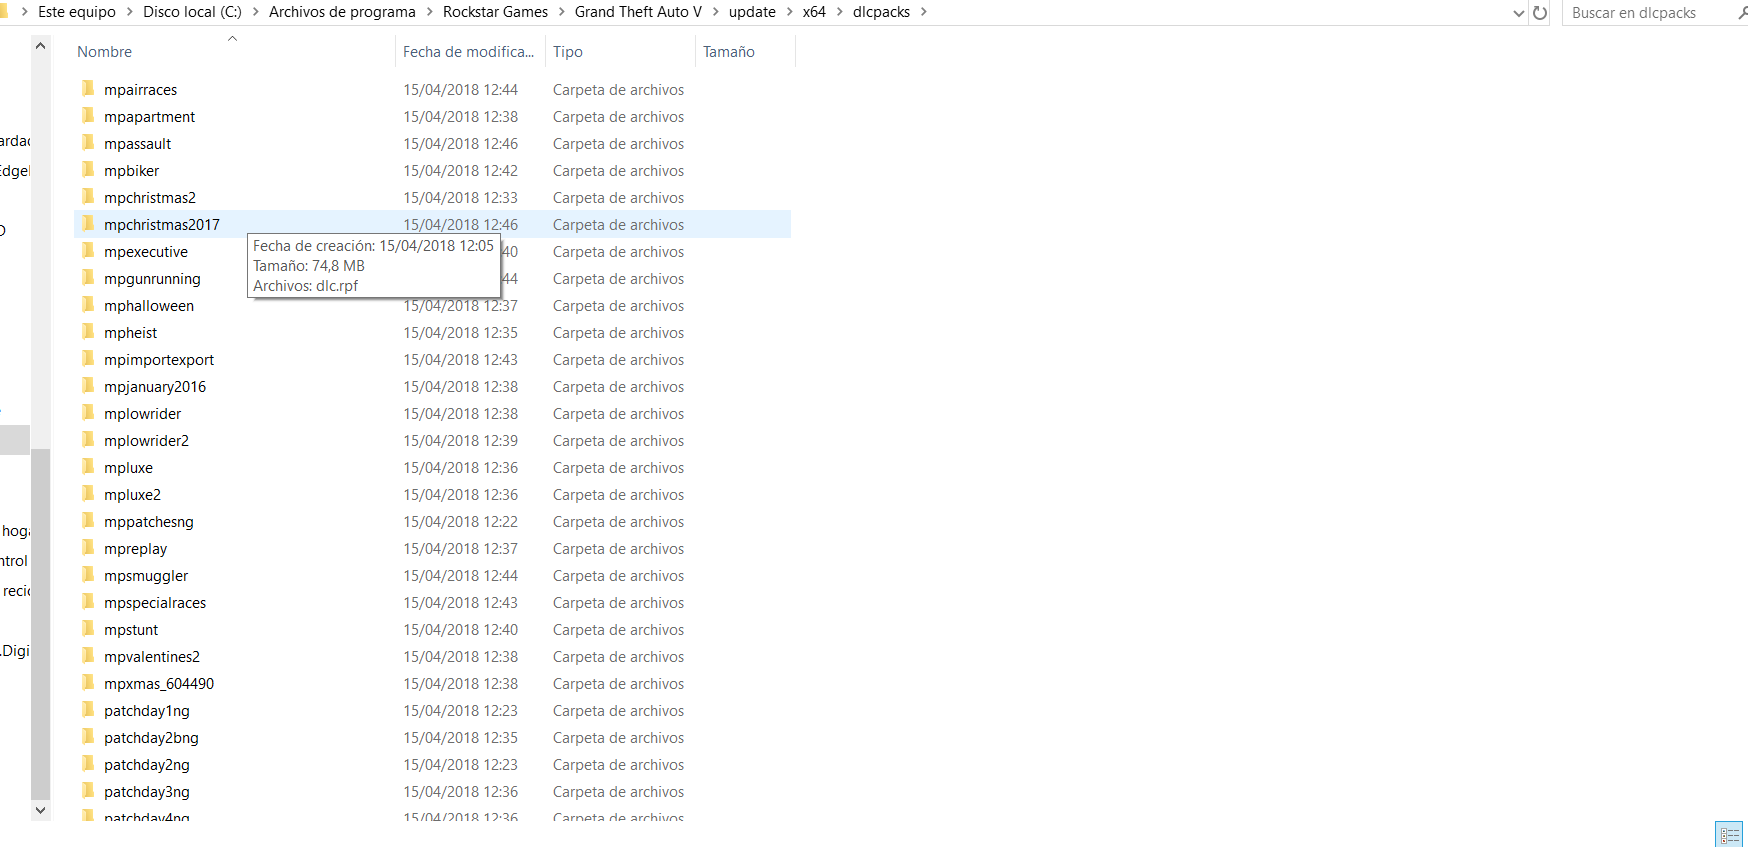
Task: Select the mpstunt folder icon
Action: click(x=88, y=629)
